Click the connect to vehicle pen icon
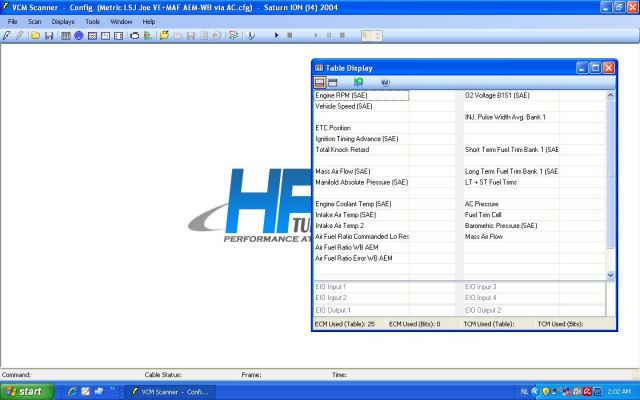 click(7, 36)
